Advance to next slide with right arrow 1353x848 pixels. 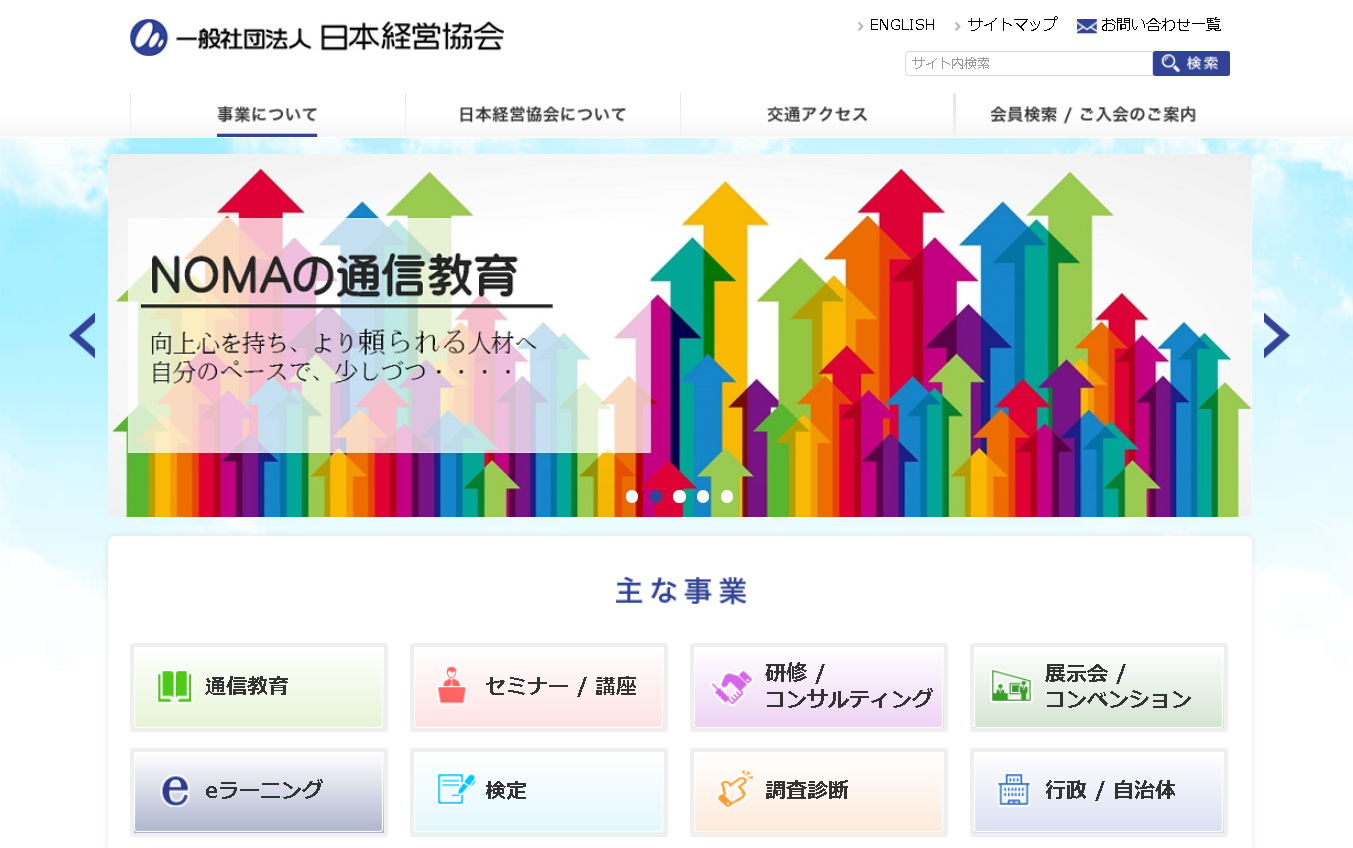point(1276,336)
